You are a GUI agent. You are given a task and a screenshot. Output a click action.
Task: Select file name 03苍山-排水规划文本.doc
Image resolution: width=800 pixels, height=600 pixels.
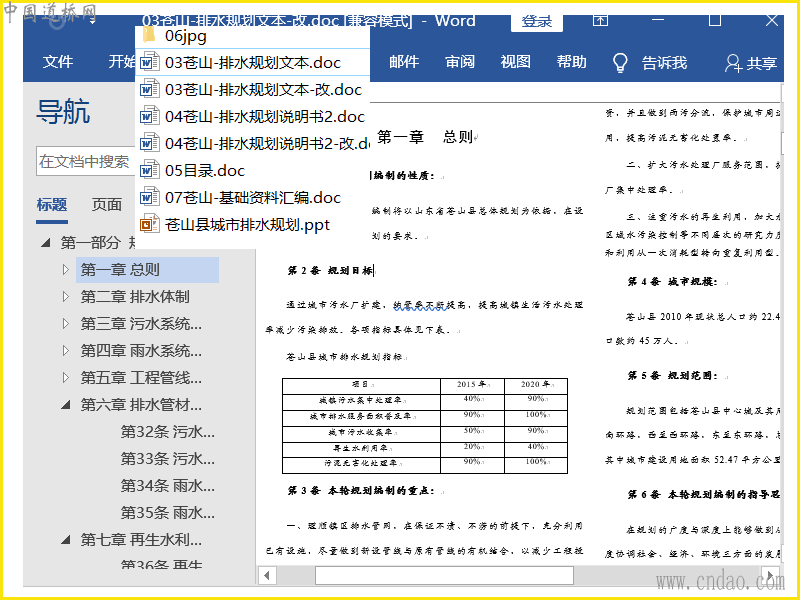tap(253, 62)
